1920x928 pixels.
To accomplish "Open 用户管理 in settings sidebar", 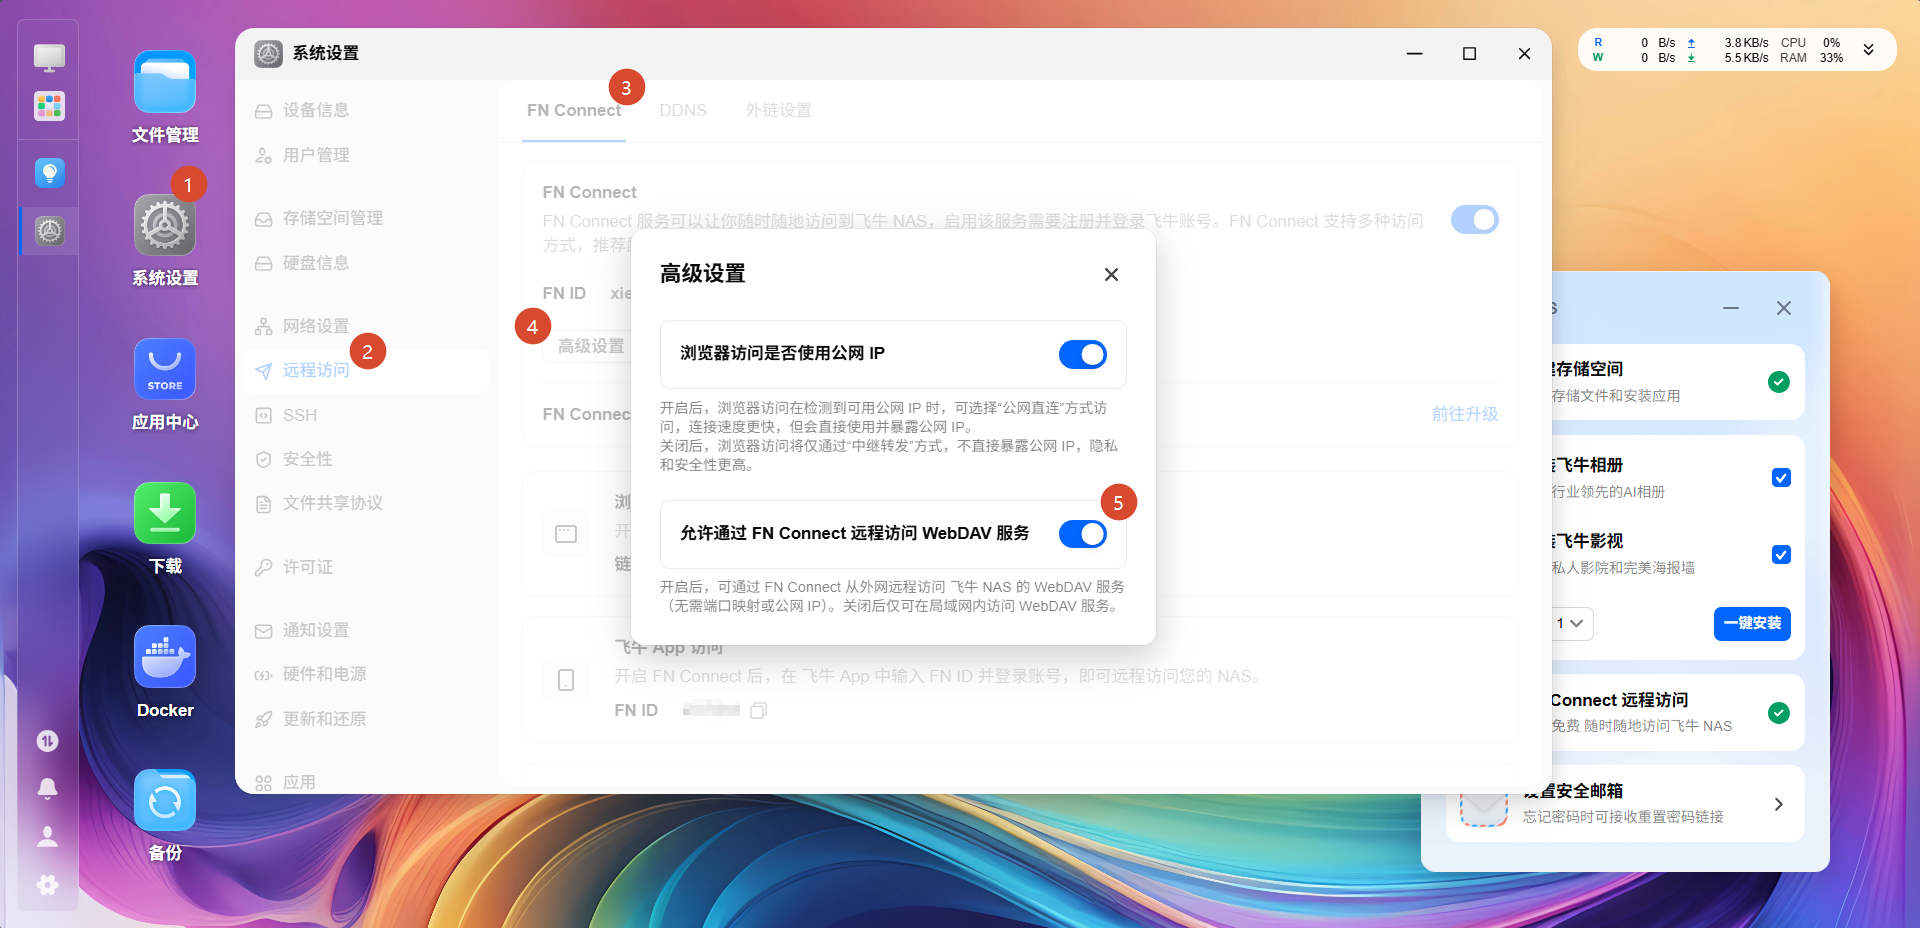I will click(x=366, y=155).
